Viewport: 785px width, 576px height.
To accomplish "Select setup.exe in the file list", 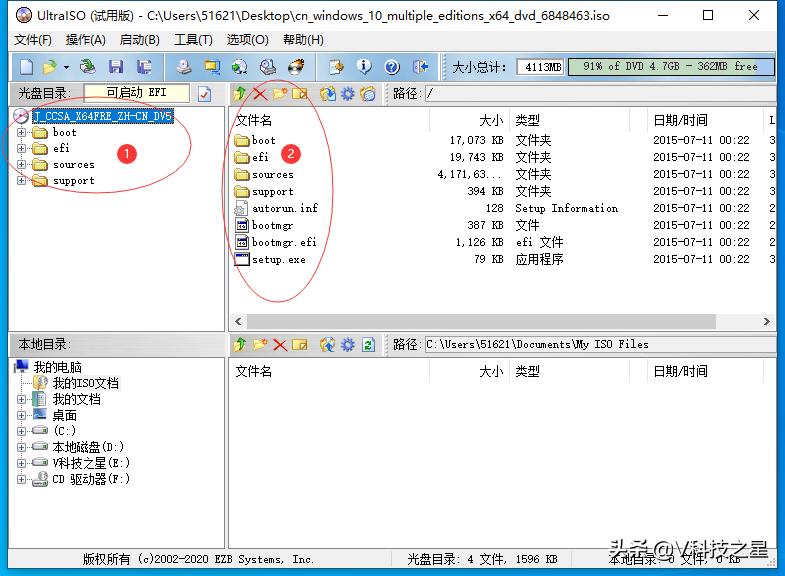I will click(278, 259).
